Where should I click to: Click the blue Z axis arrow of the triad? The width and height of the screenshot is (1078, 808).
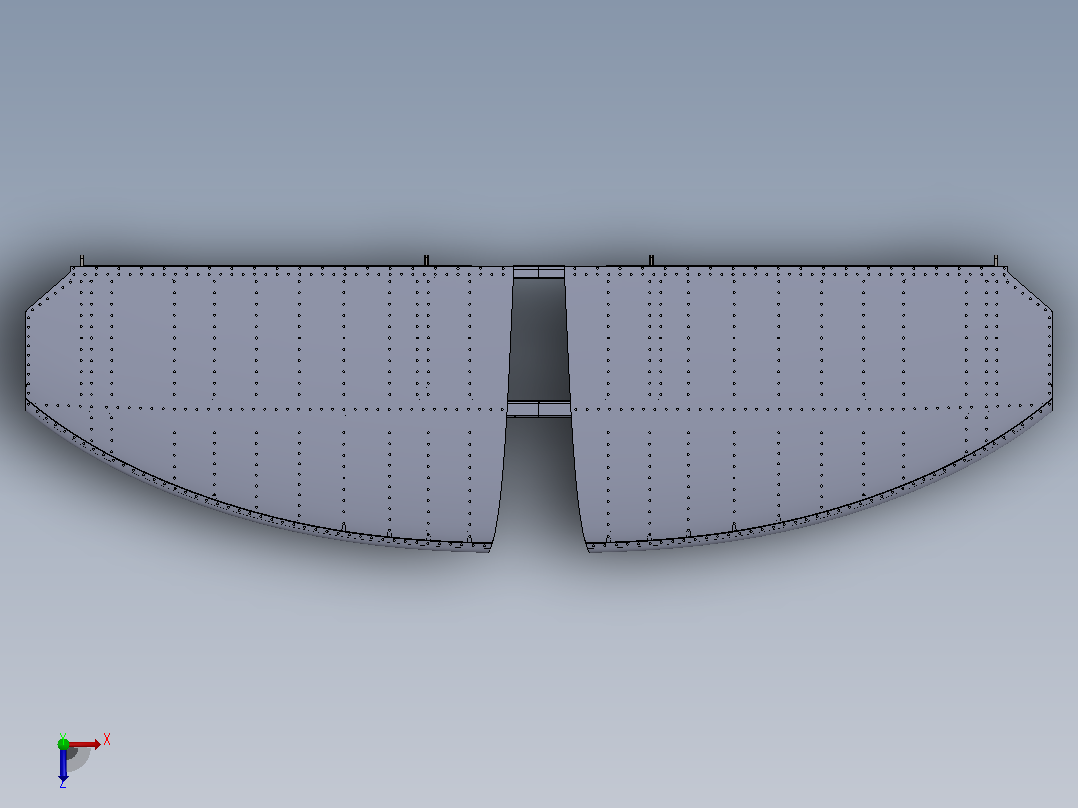point(63,765)
